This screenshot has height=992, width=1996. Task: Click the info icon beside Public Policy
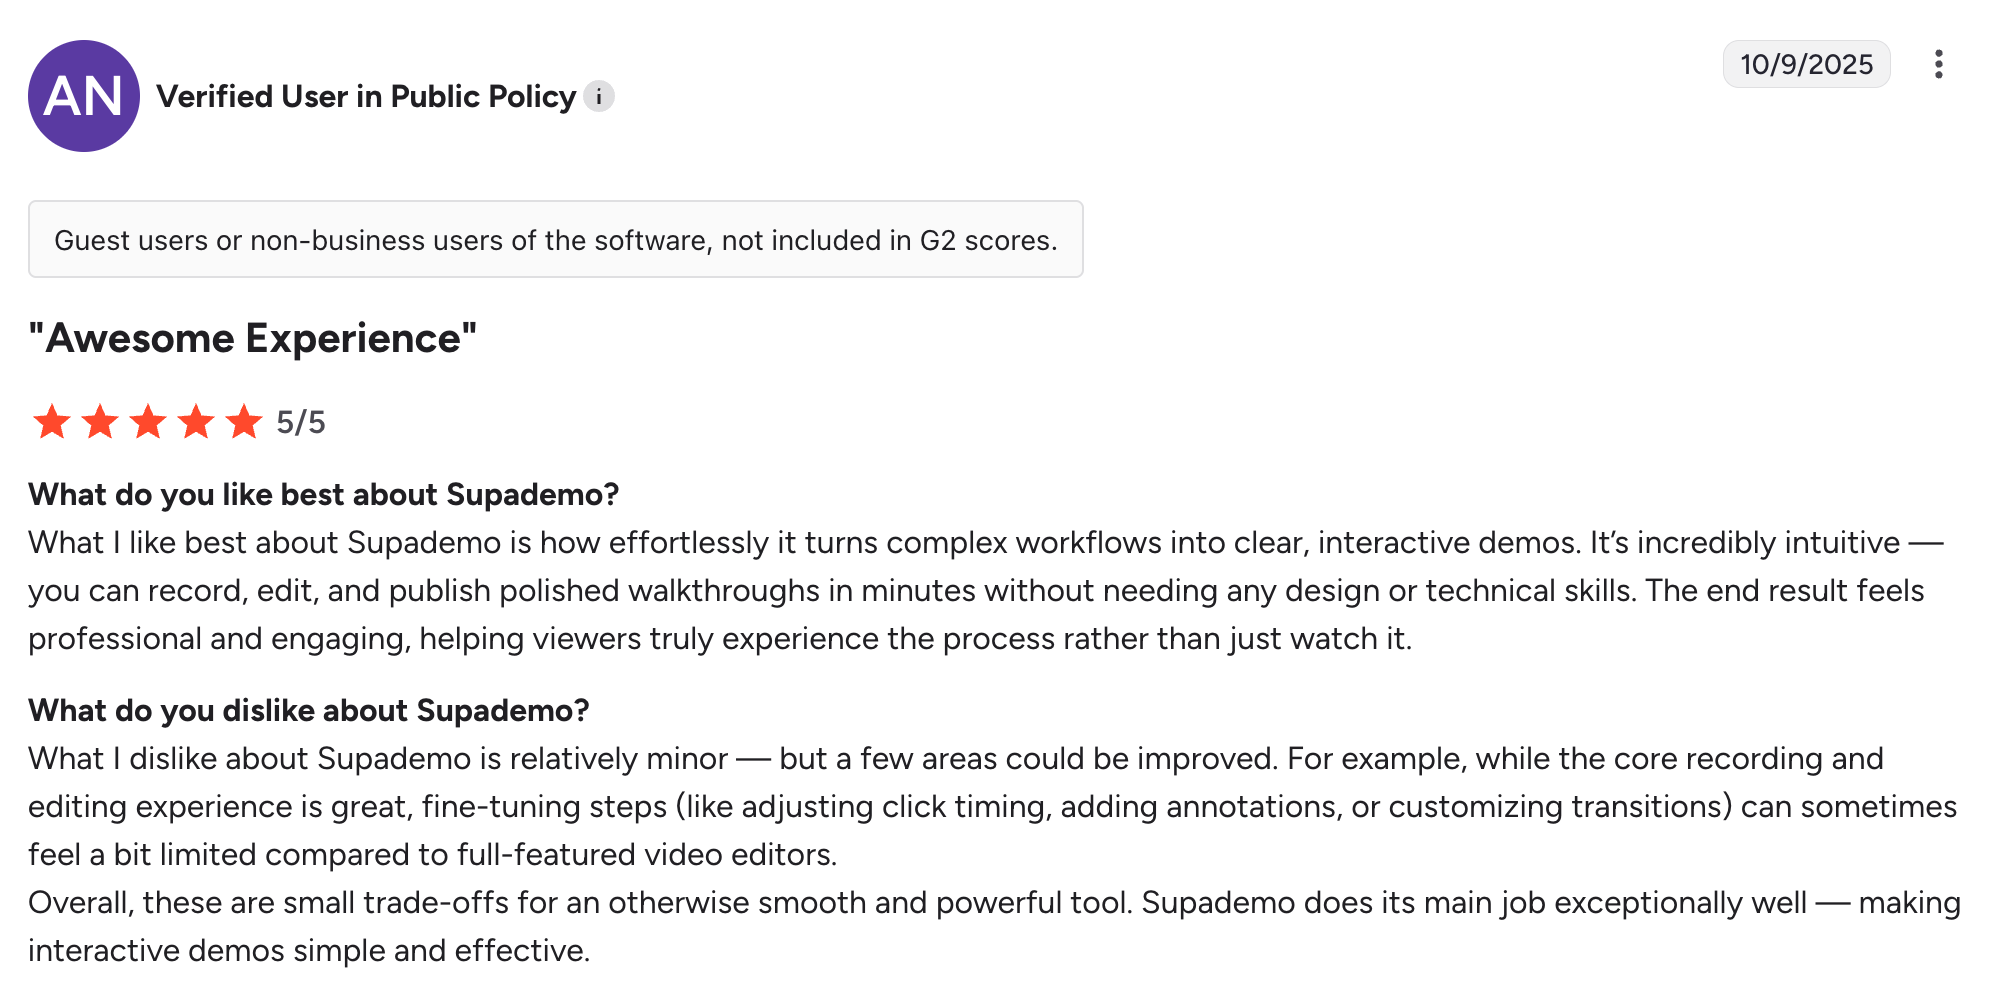coord(599,97)
